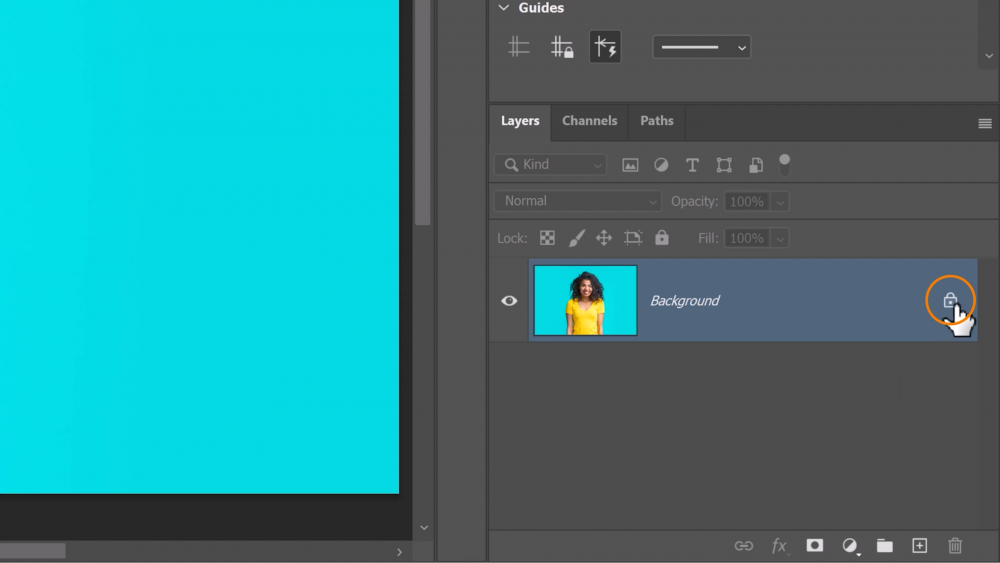Collapse the Guides section

(x=504, y=8)
